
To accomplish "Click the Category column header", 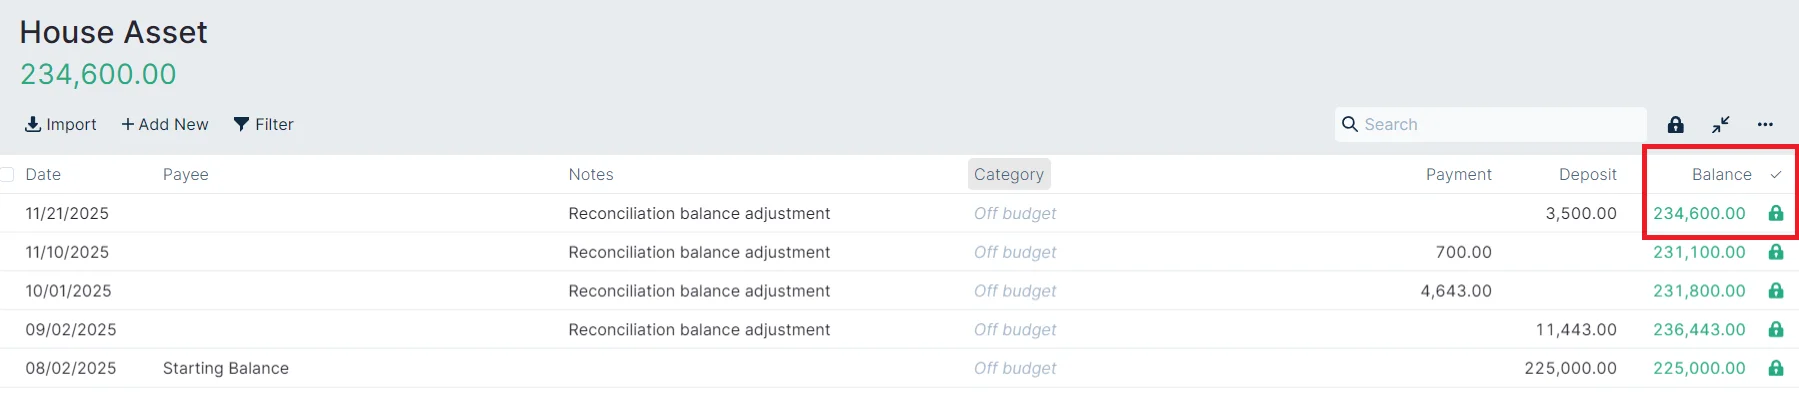I will (1008, 174).
